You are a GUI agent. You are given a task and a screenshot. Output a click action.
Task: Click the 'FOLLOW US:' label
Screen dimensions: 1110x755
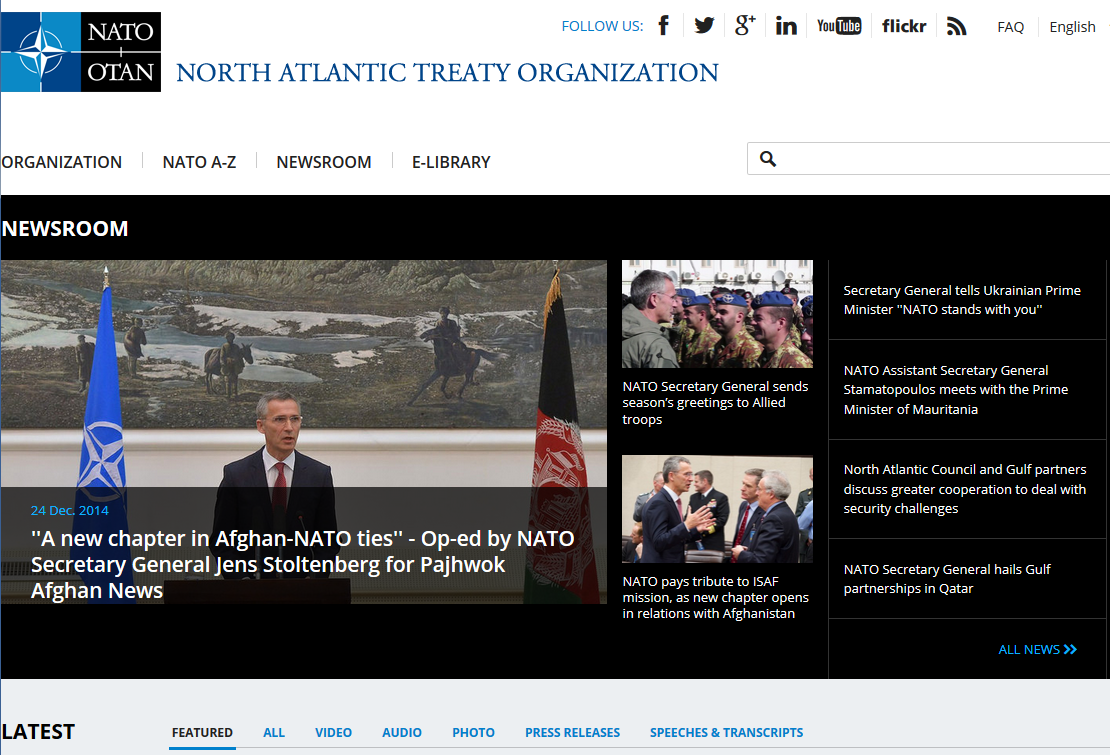point(602,26)
